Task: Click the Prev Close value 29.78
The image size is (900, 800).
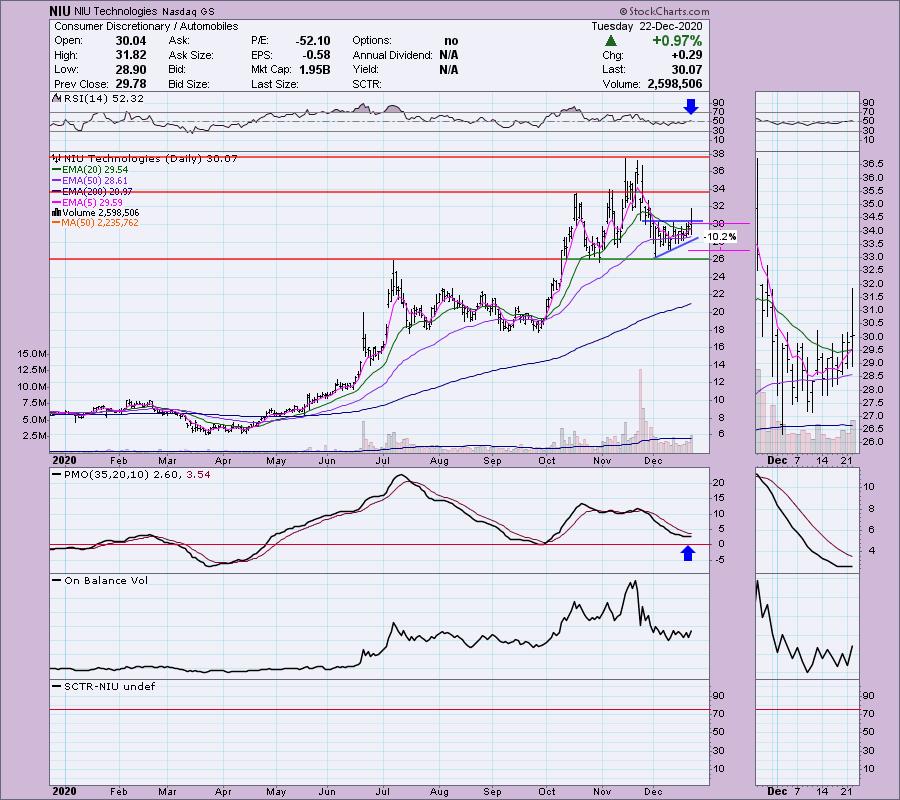Action: coord(131,84)
